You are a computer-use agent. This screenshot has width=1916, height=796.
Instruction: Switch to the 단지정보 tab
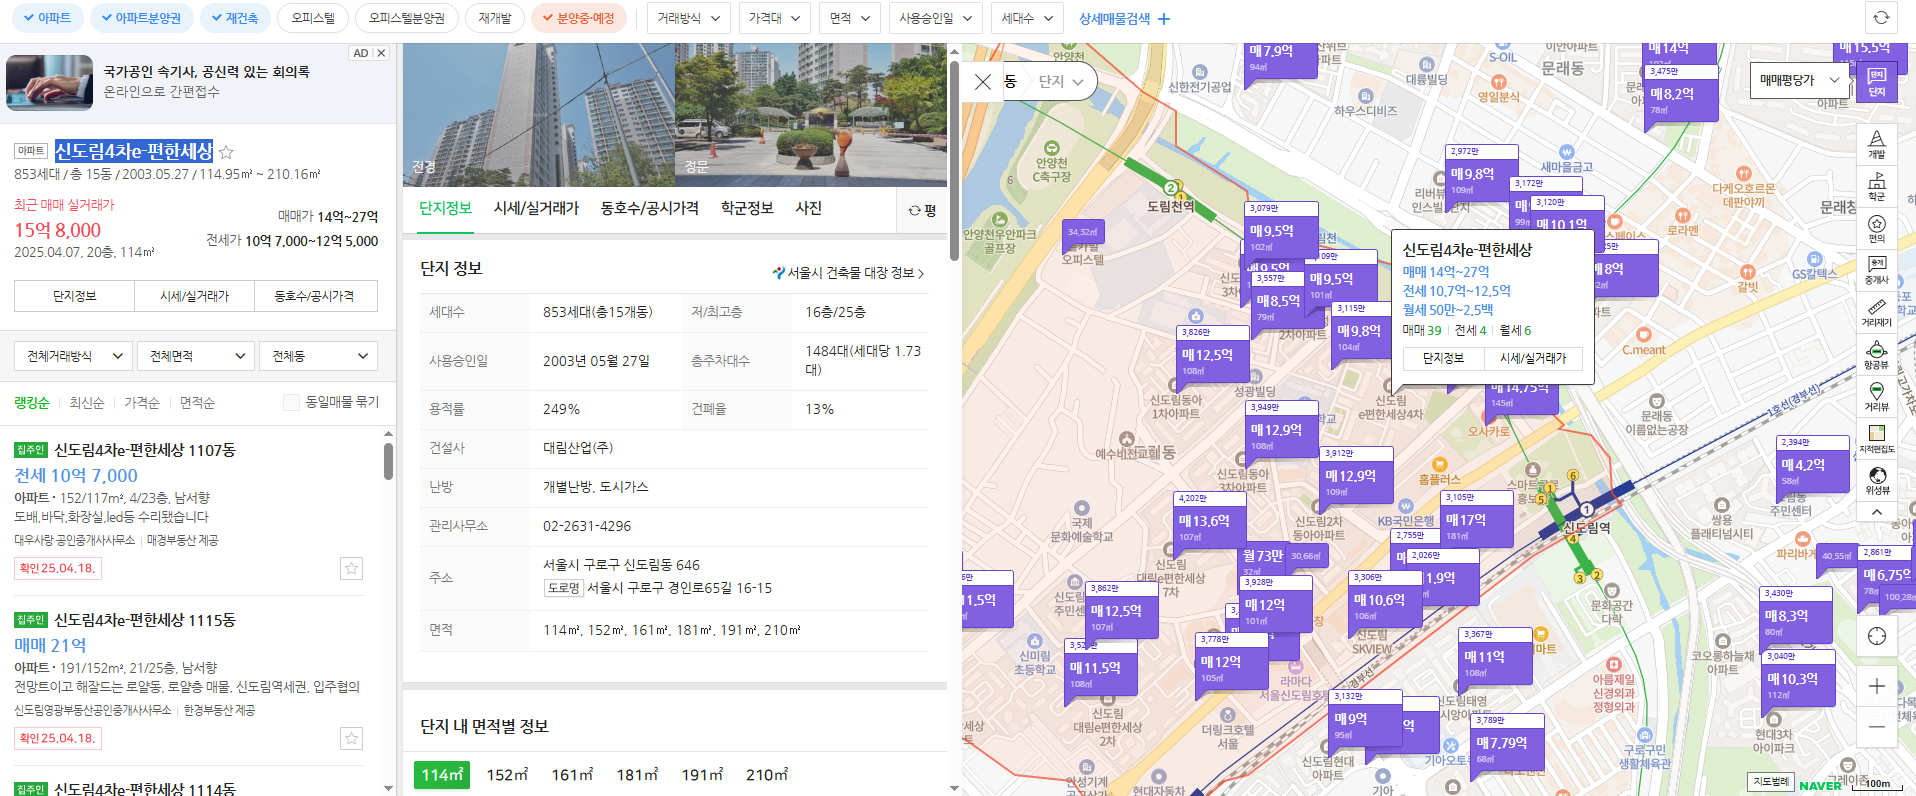(445, 208)
